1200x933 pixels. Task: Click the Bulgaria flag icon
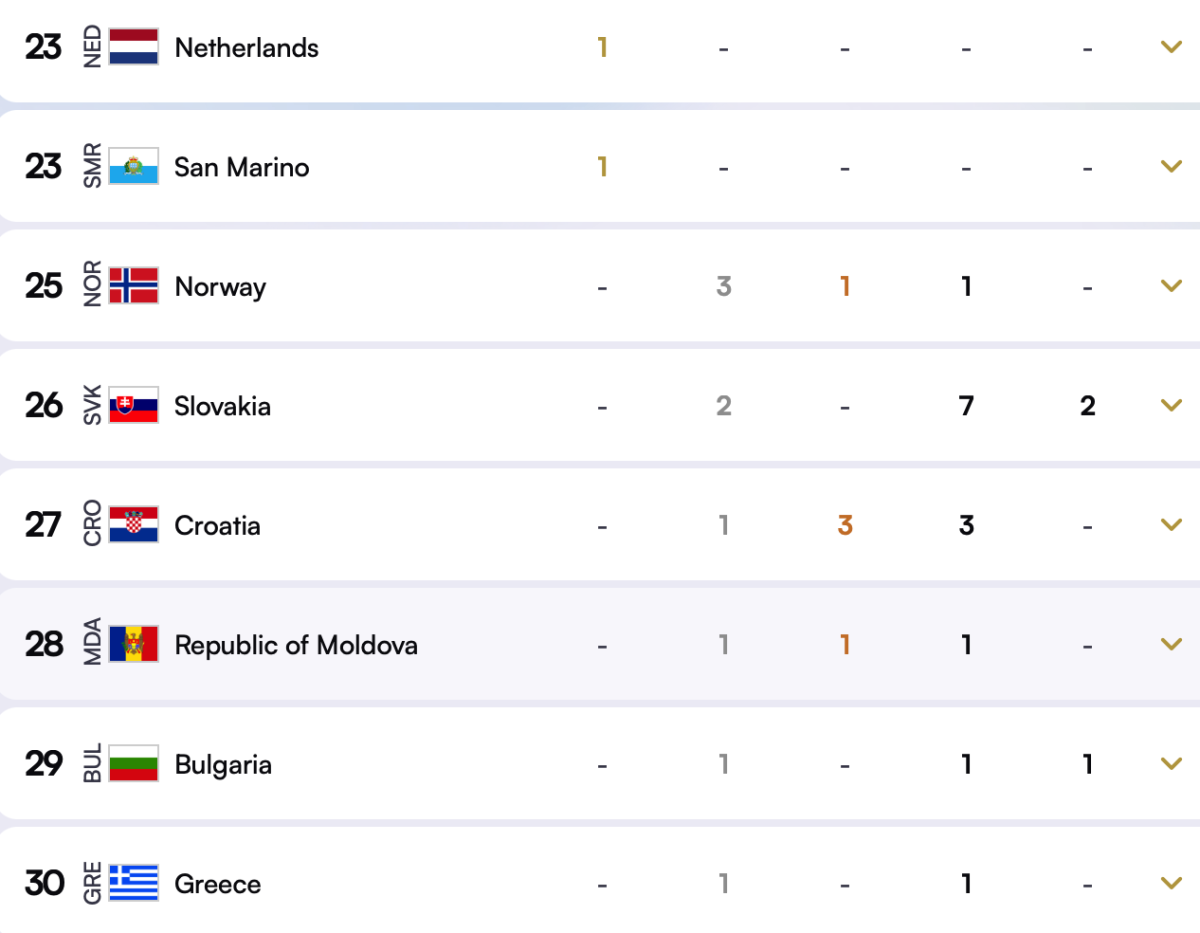[134, 764]
